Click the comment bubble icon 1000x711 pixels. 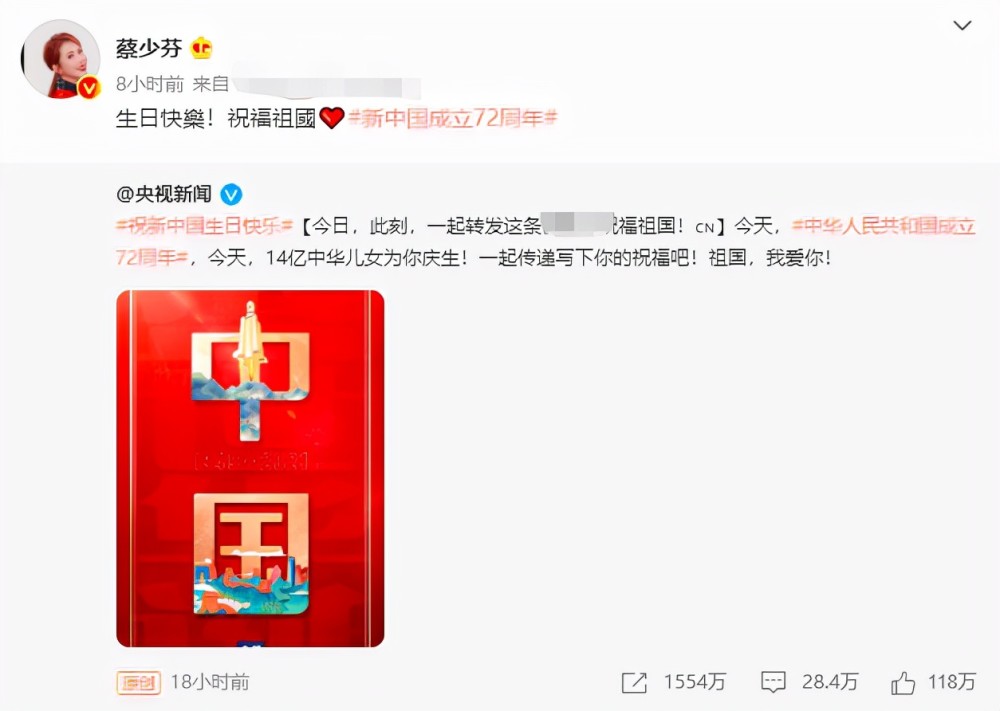coord(773,683)
